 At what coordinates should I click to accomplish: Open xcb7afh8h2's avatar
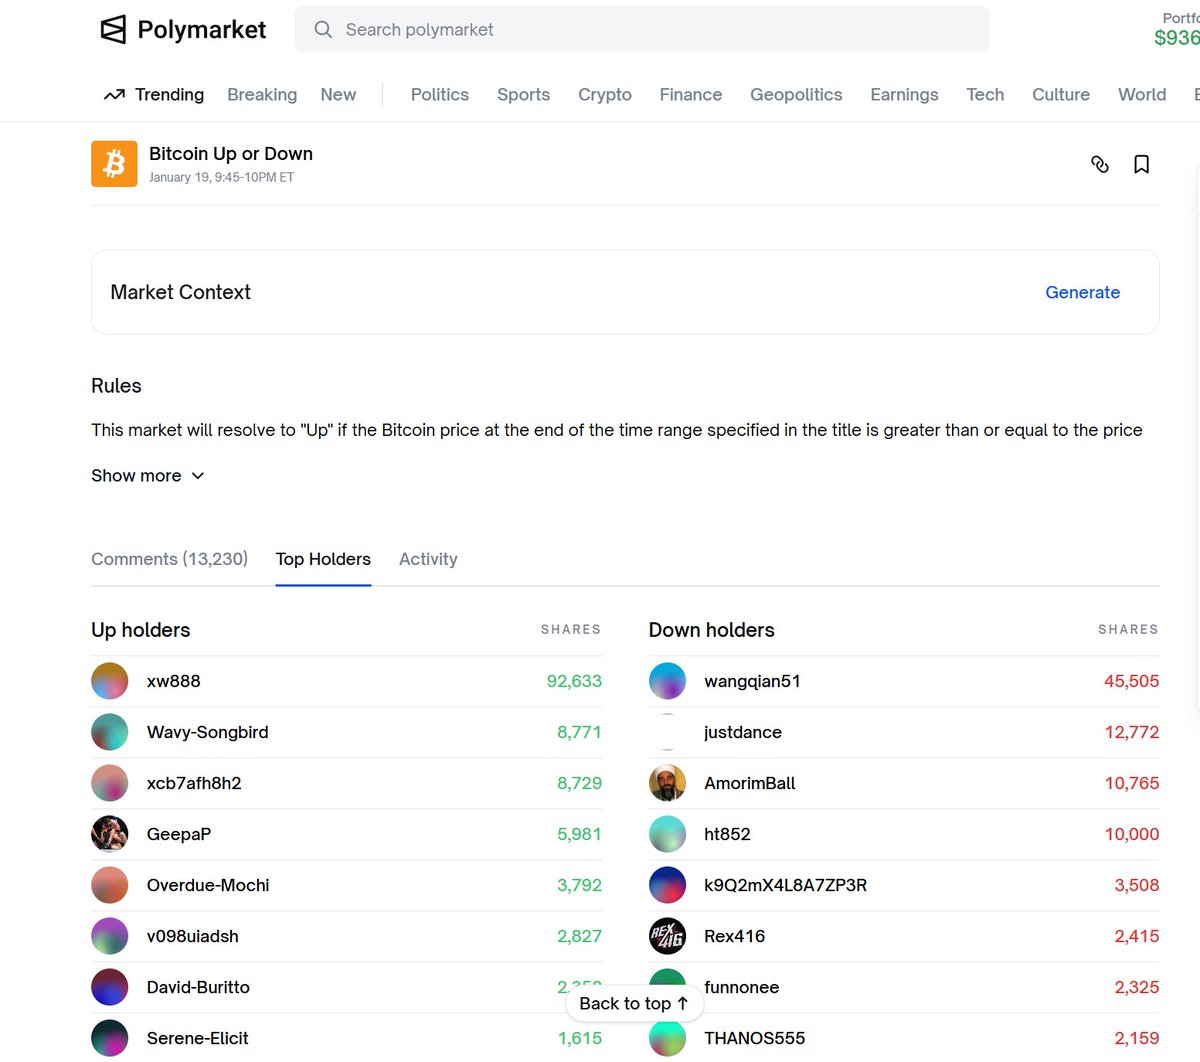[x=110, y=783]
